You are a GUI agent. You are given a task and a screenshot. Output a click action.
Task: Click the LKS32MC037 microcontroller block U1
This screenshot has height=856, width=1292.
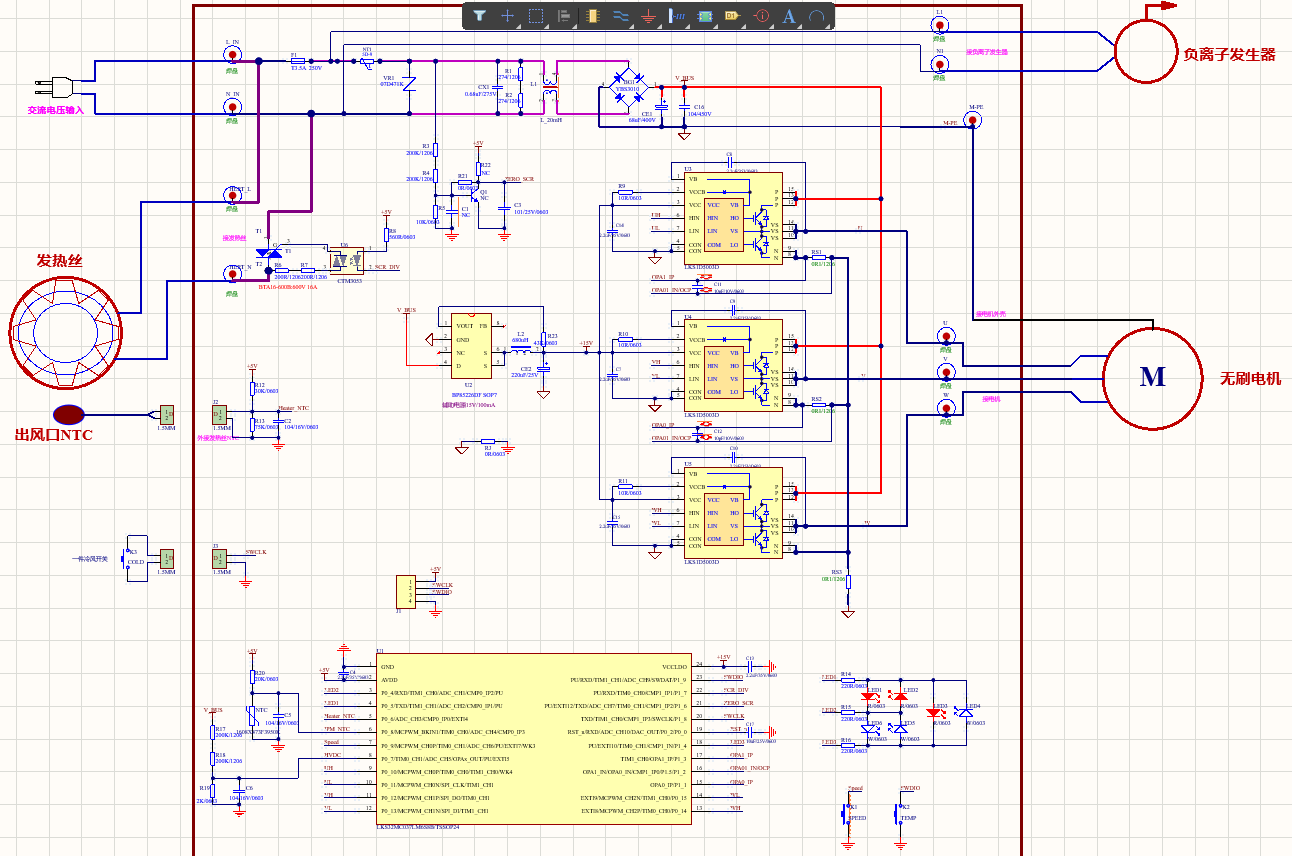coord(532,739)
